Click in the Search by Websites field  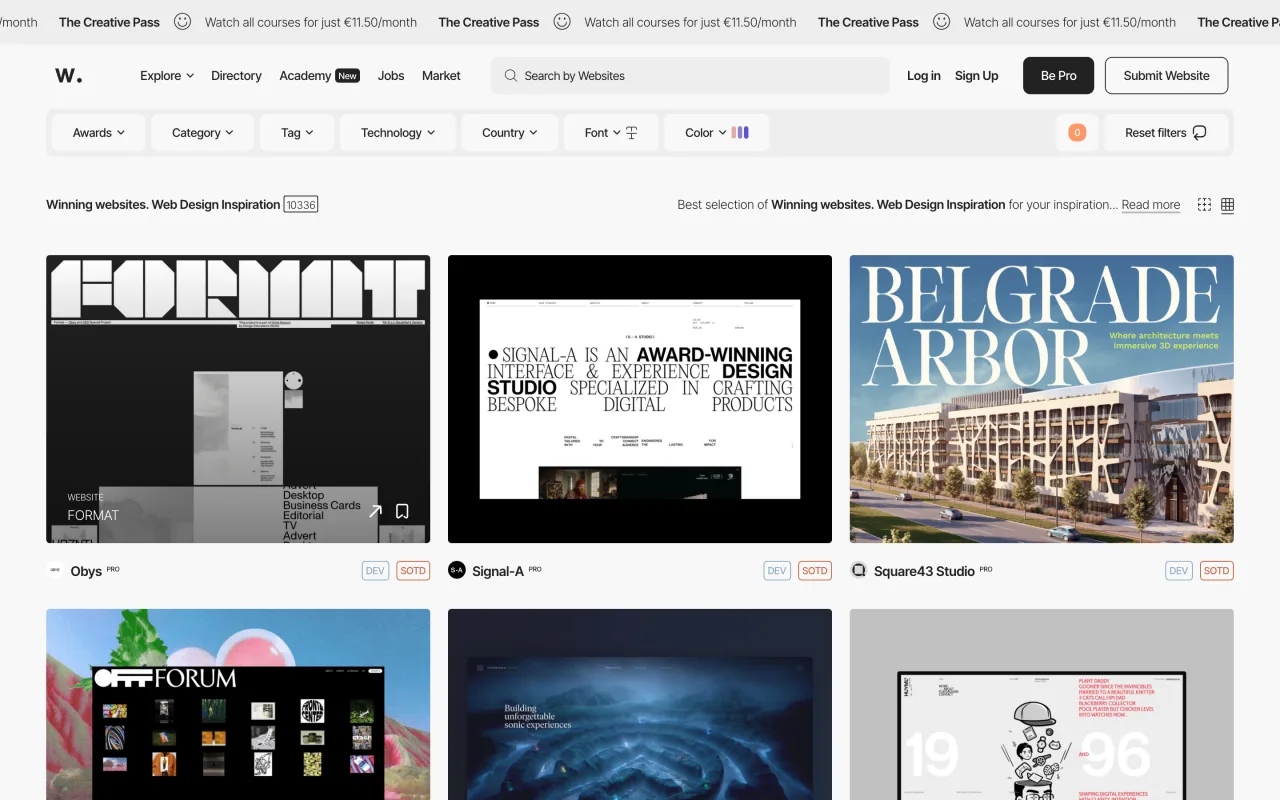coord(690,76)
